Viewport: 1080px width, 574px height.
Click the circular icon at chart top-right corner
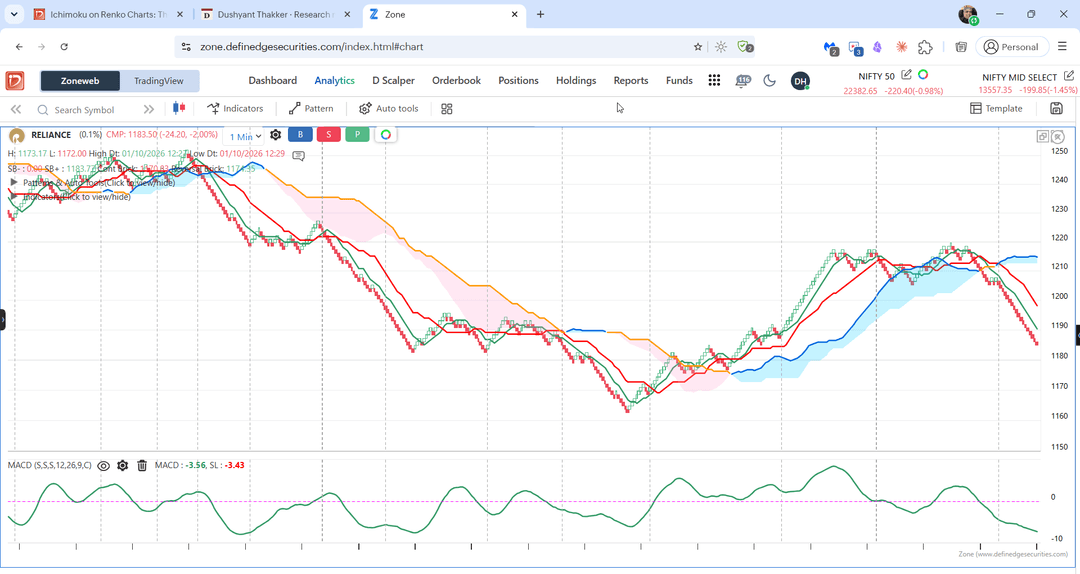point(1059,136)
